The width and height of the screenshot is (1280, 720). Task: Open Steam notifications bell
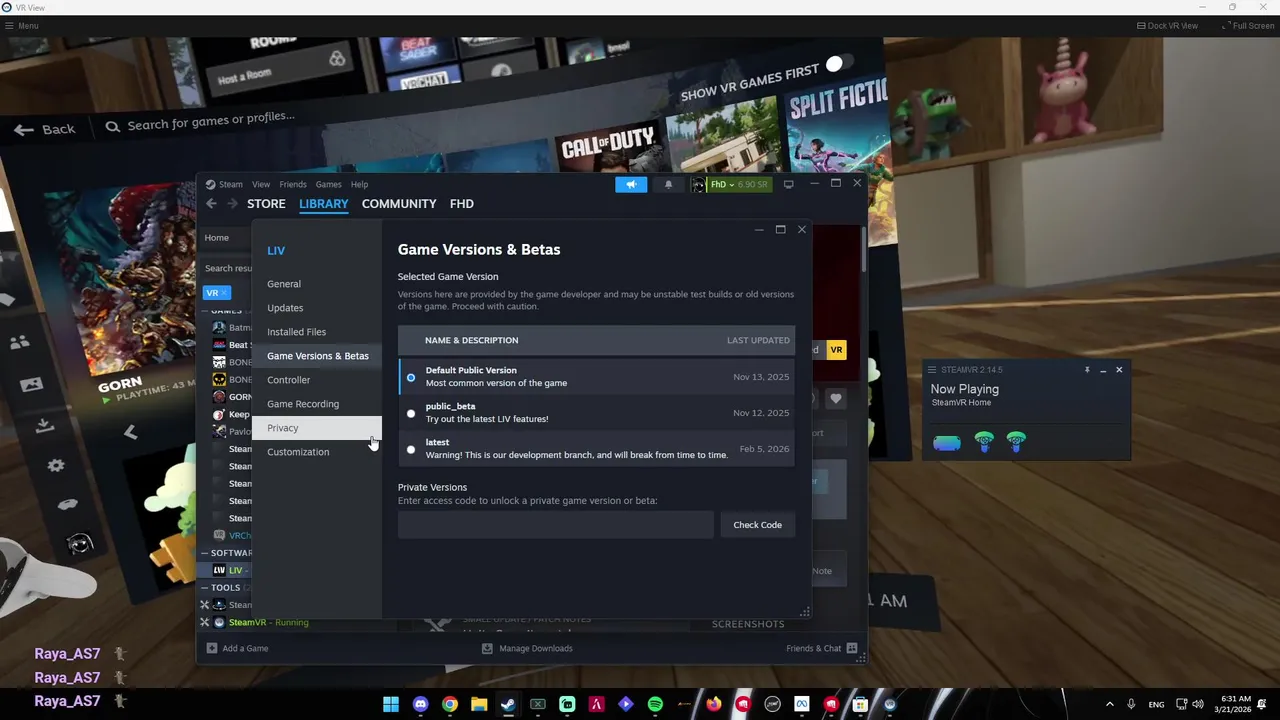pos(669,184)
